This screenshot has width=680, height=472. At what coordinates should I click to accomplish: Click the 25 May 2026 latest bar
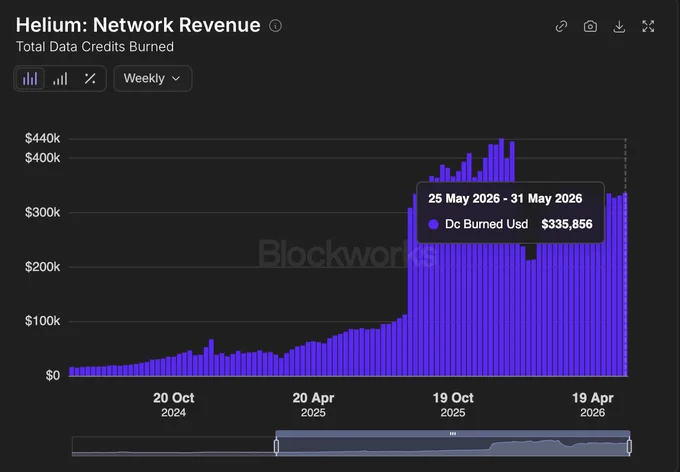[x=625, y=284]
